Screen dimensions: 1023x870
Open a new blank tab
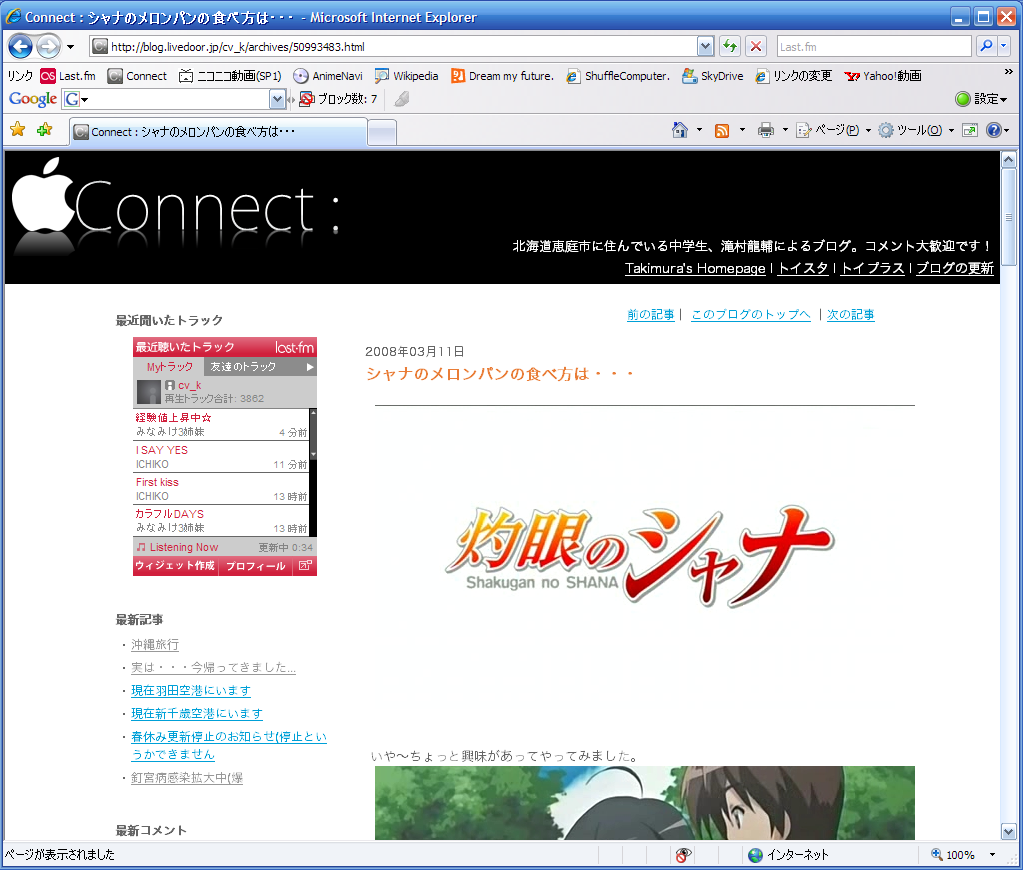coord(382,133)
